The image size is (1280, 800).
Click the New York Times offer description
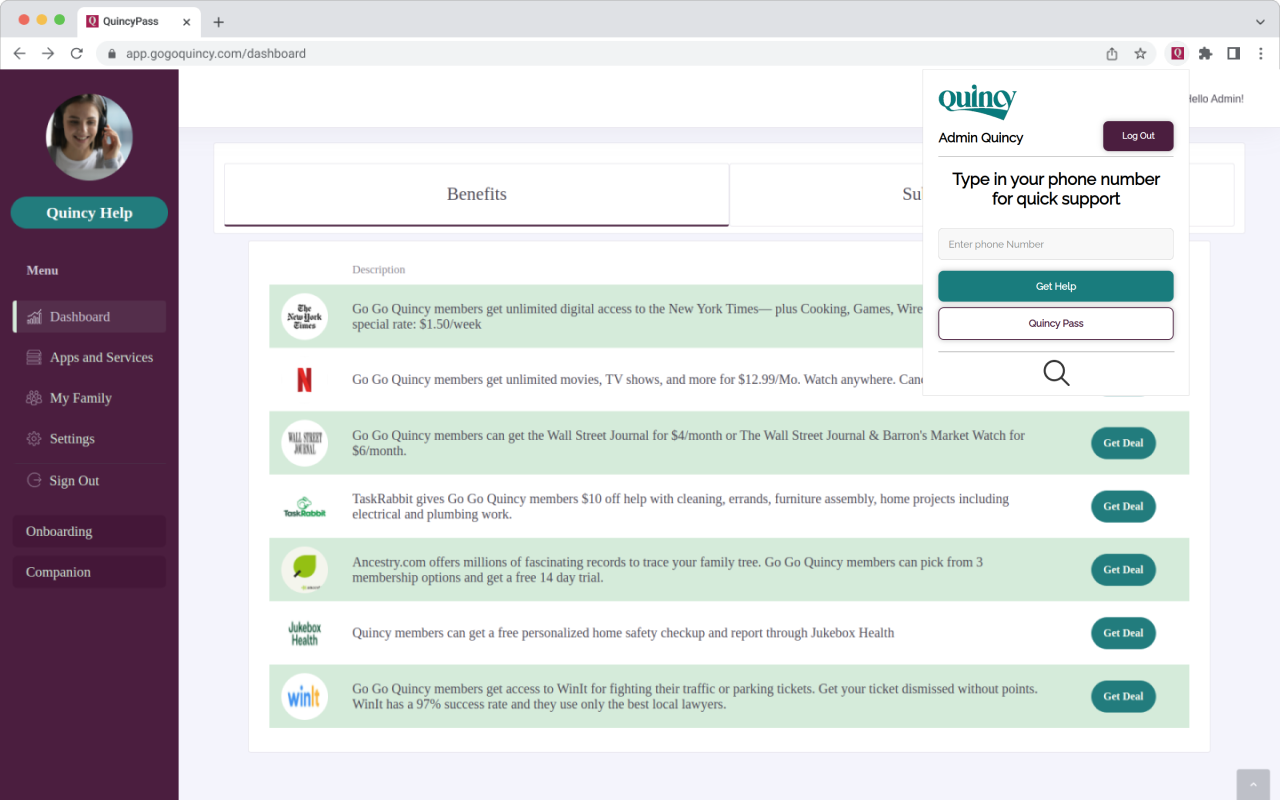pyautogui.click(x=637, y=317)
